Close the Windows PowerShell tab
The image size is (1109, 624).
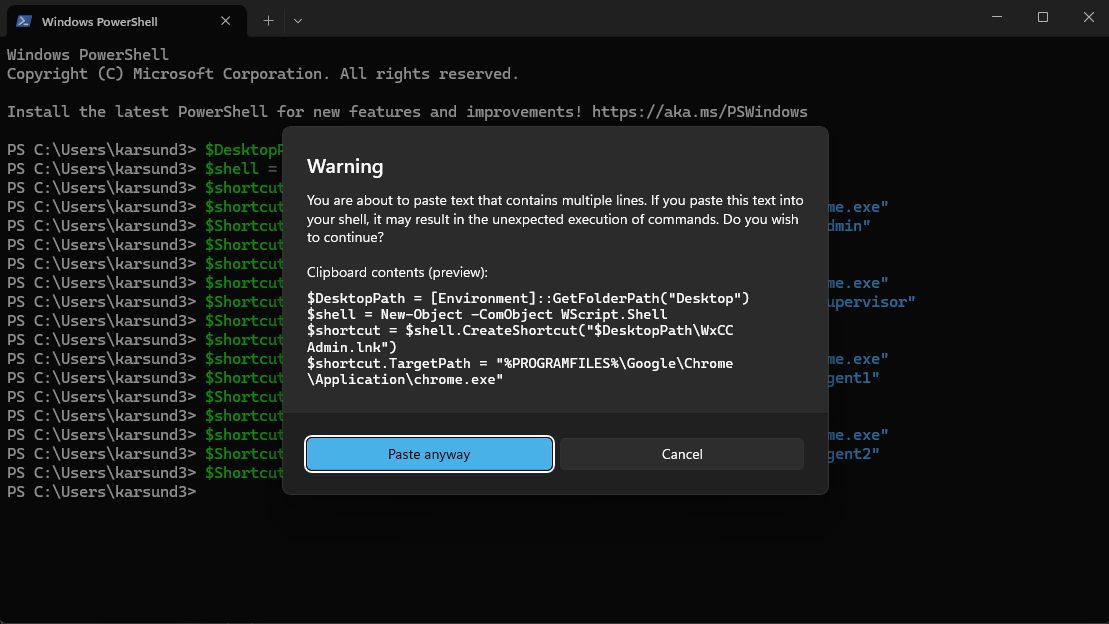coord(226,21)
